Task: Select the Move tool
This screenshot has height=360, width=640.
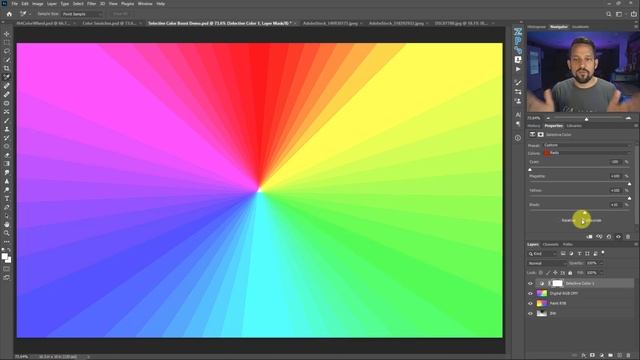Action: [x=7, y=34]
